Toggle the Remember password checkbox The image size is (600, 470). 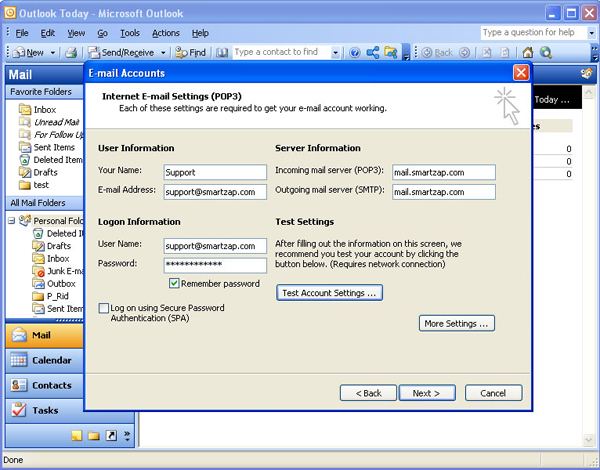(x=174, y=283)
